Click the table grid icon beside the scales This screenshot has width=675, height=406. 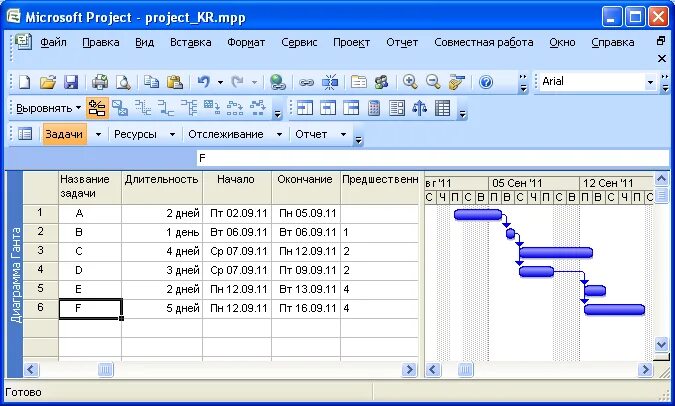click(x=443, y=108)
